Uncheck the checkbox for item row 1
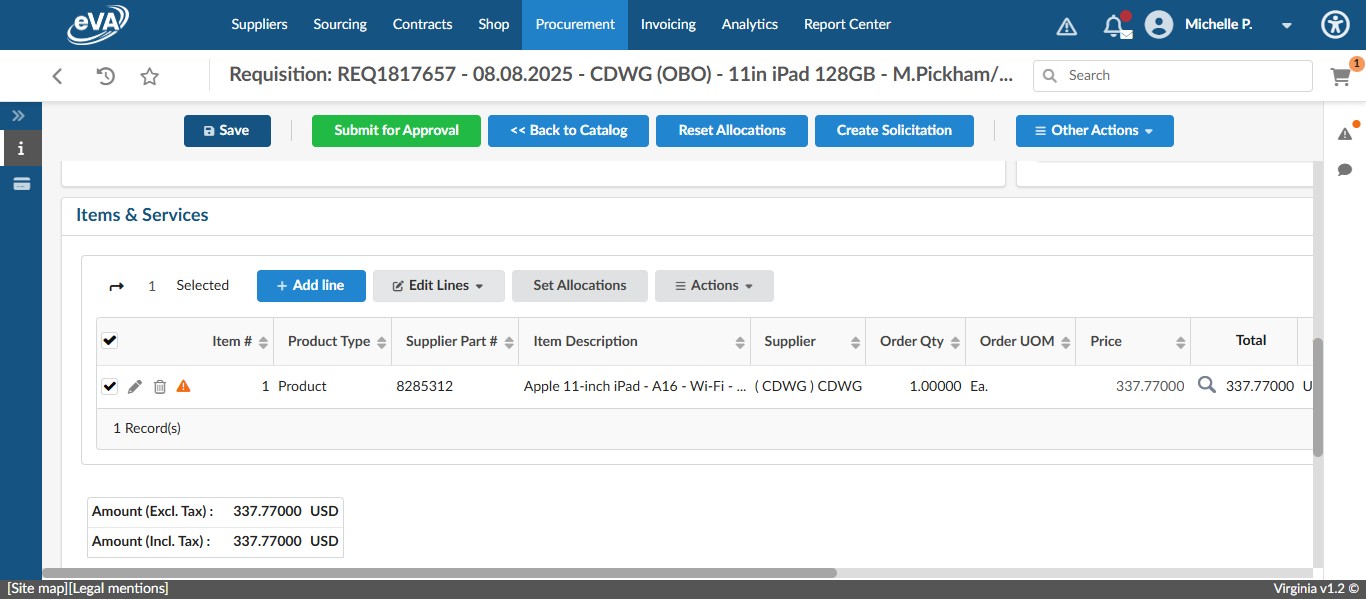This screenshot has width=1366, height=599. pos(110,386)
